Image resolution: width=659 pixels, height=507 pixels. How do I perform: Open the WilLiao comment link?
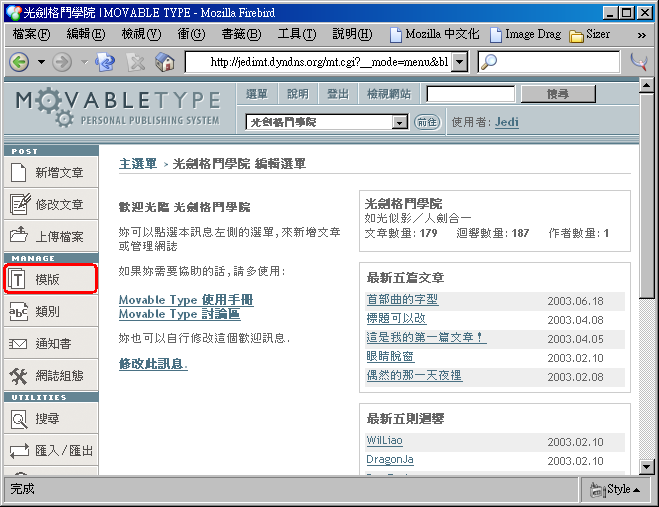(385, 440)
